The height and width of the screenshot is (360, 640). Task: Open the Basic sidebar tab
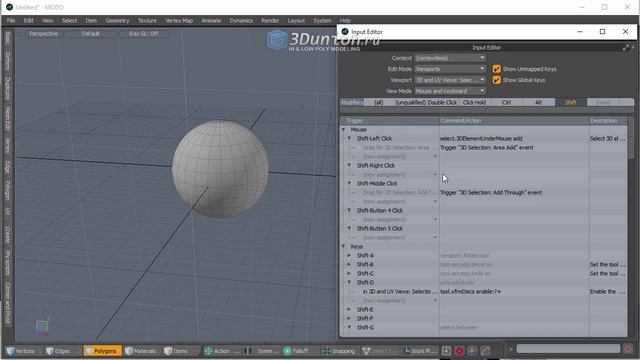coord(7,39)
